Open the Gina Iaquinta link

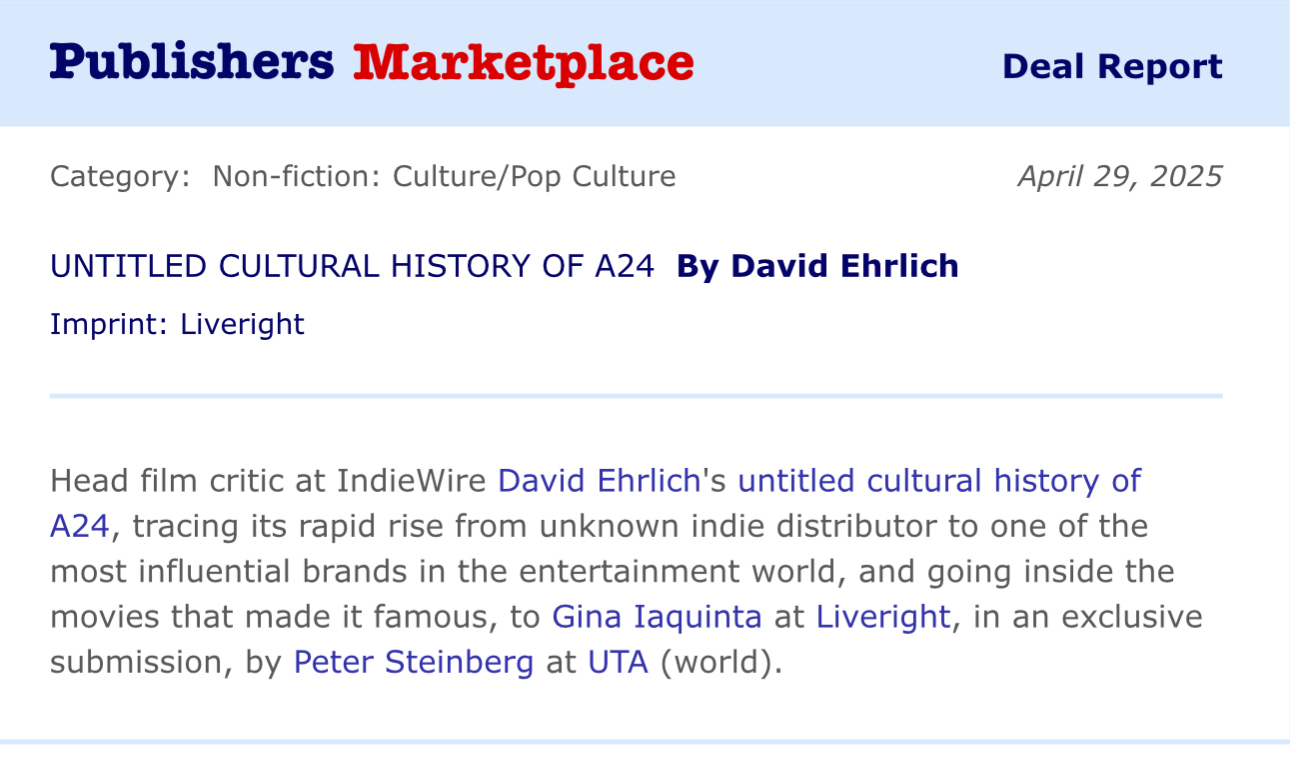coord(657,617)
